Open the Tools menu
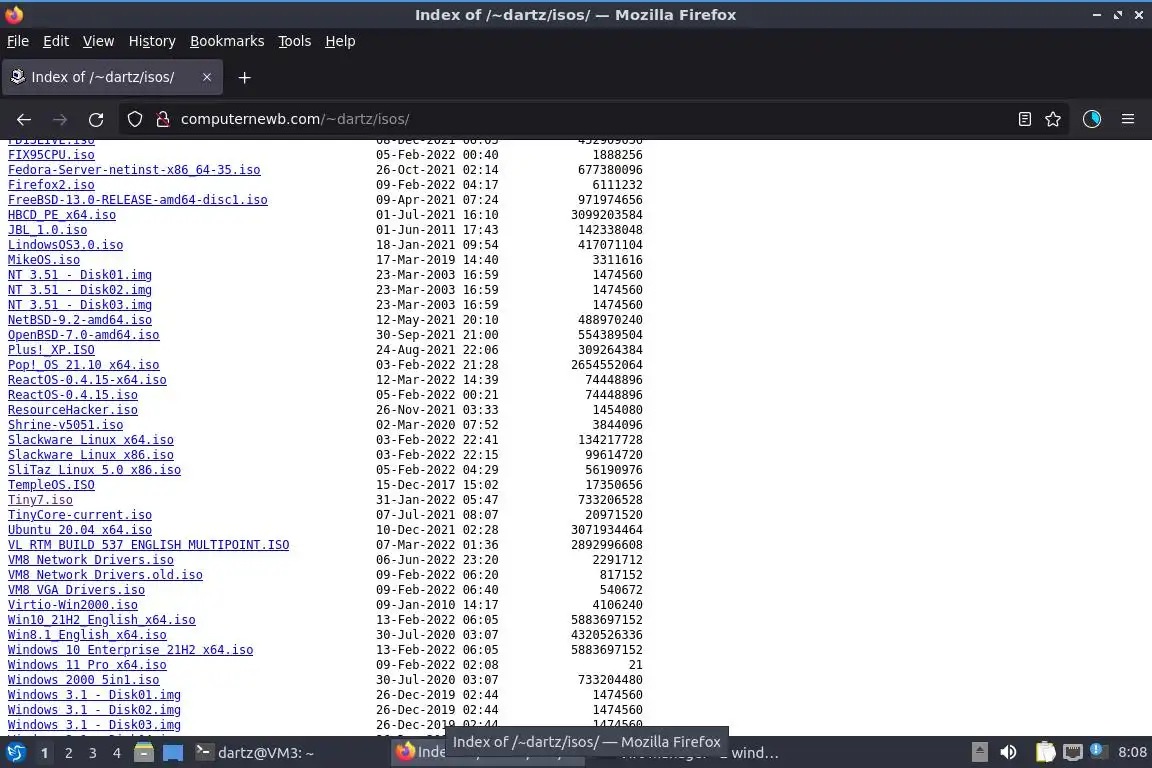The height and width of the screenshot is (768, 1152). 295,41
